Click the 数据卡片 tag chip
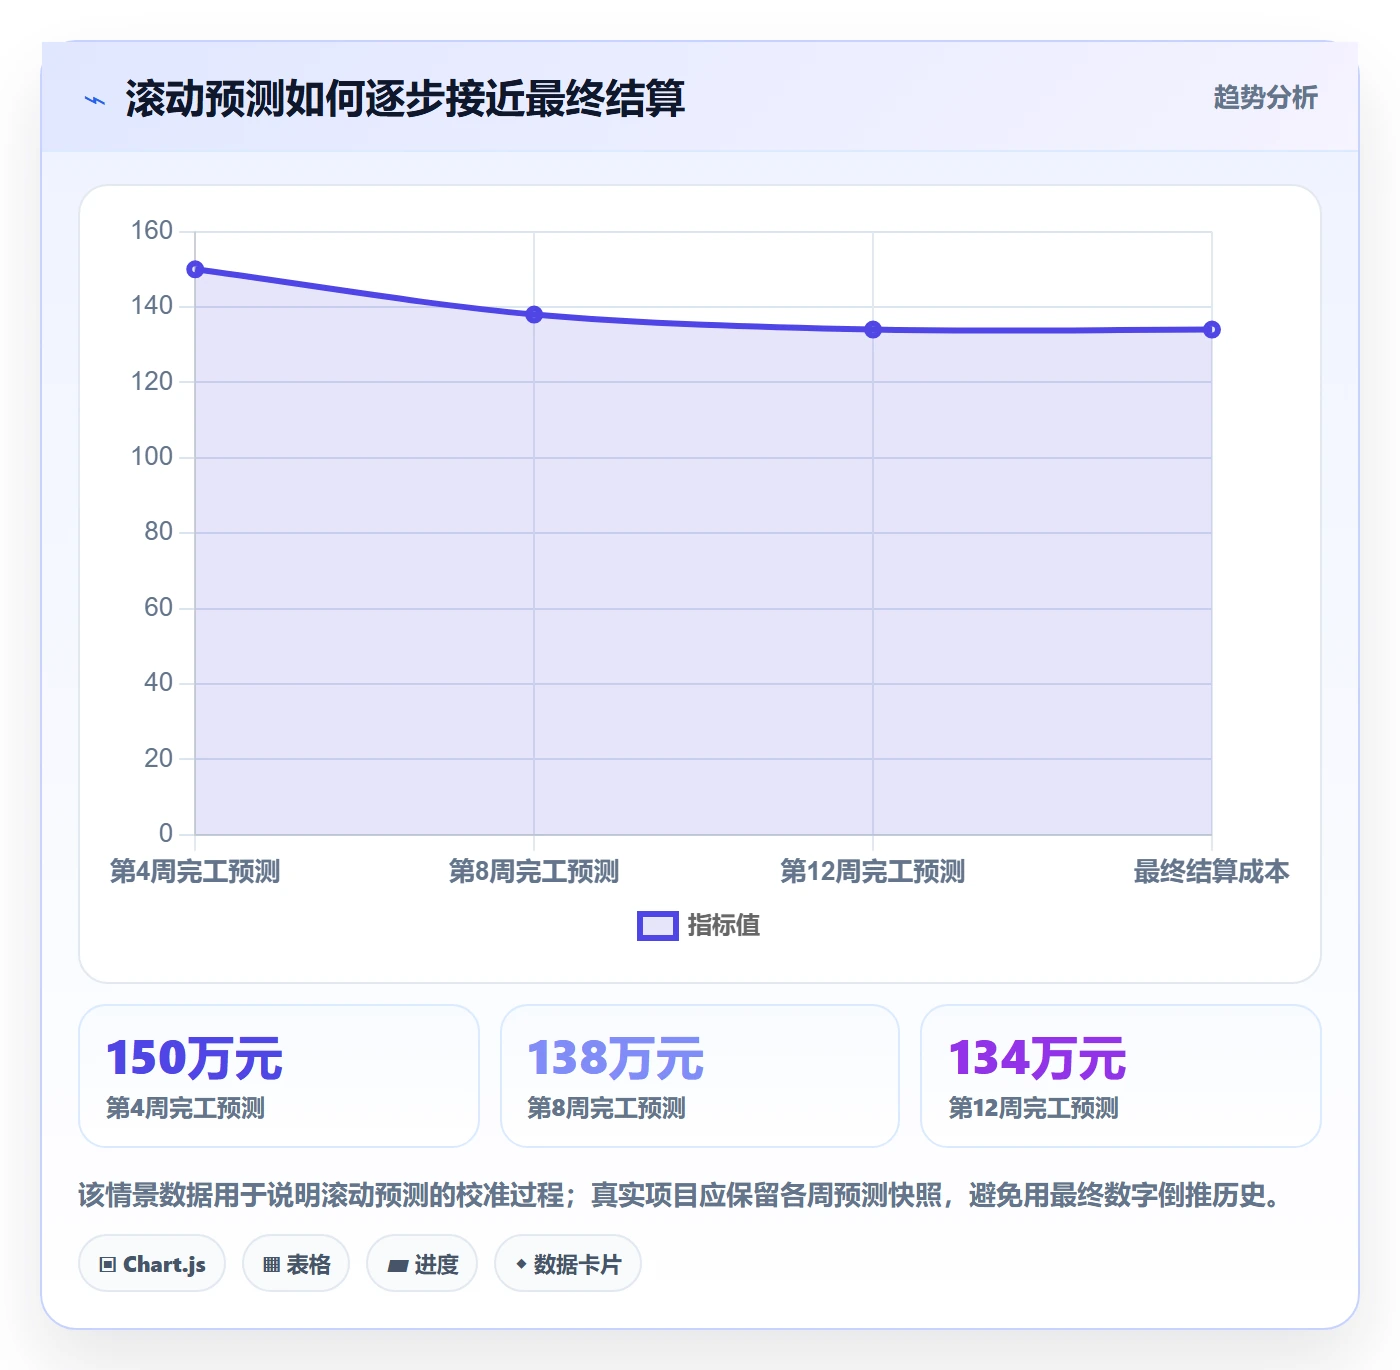The height and width of the screenshot is (1370, 1400). [x=568, y=1264]
